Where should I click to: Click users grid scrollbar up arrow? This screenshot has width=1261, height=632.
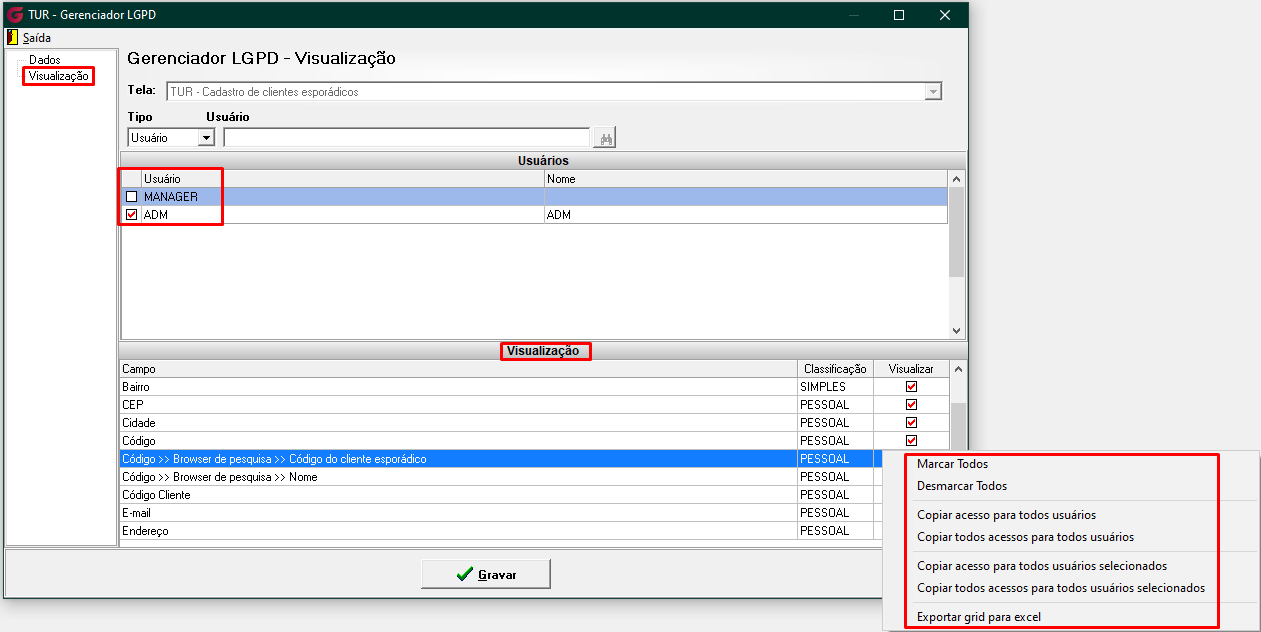(x=956, y=179)
